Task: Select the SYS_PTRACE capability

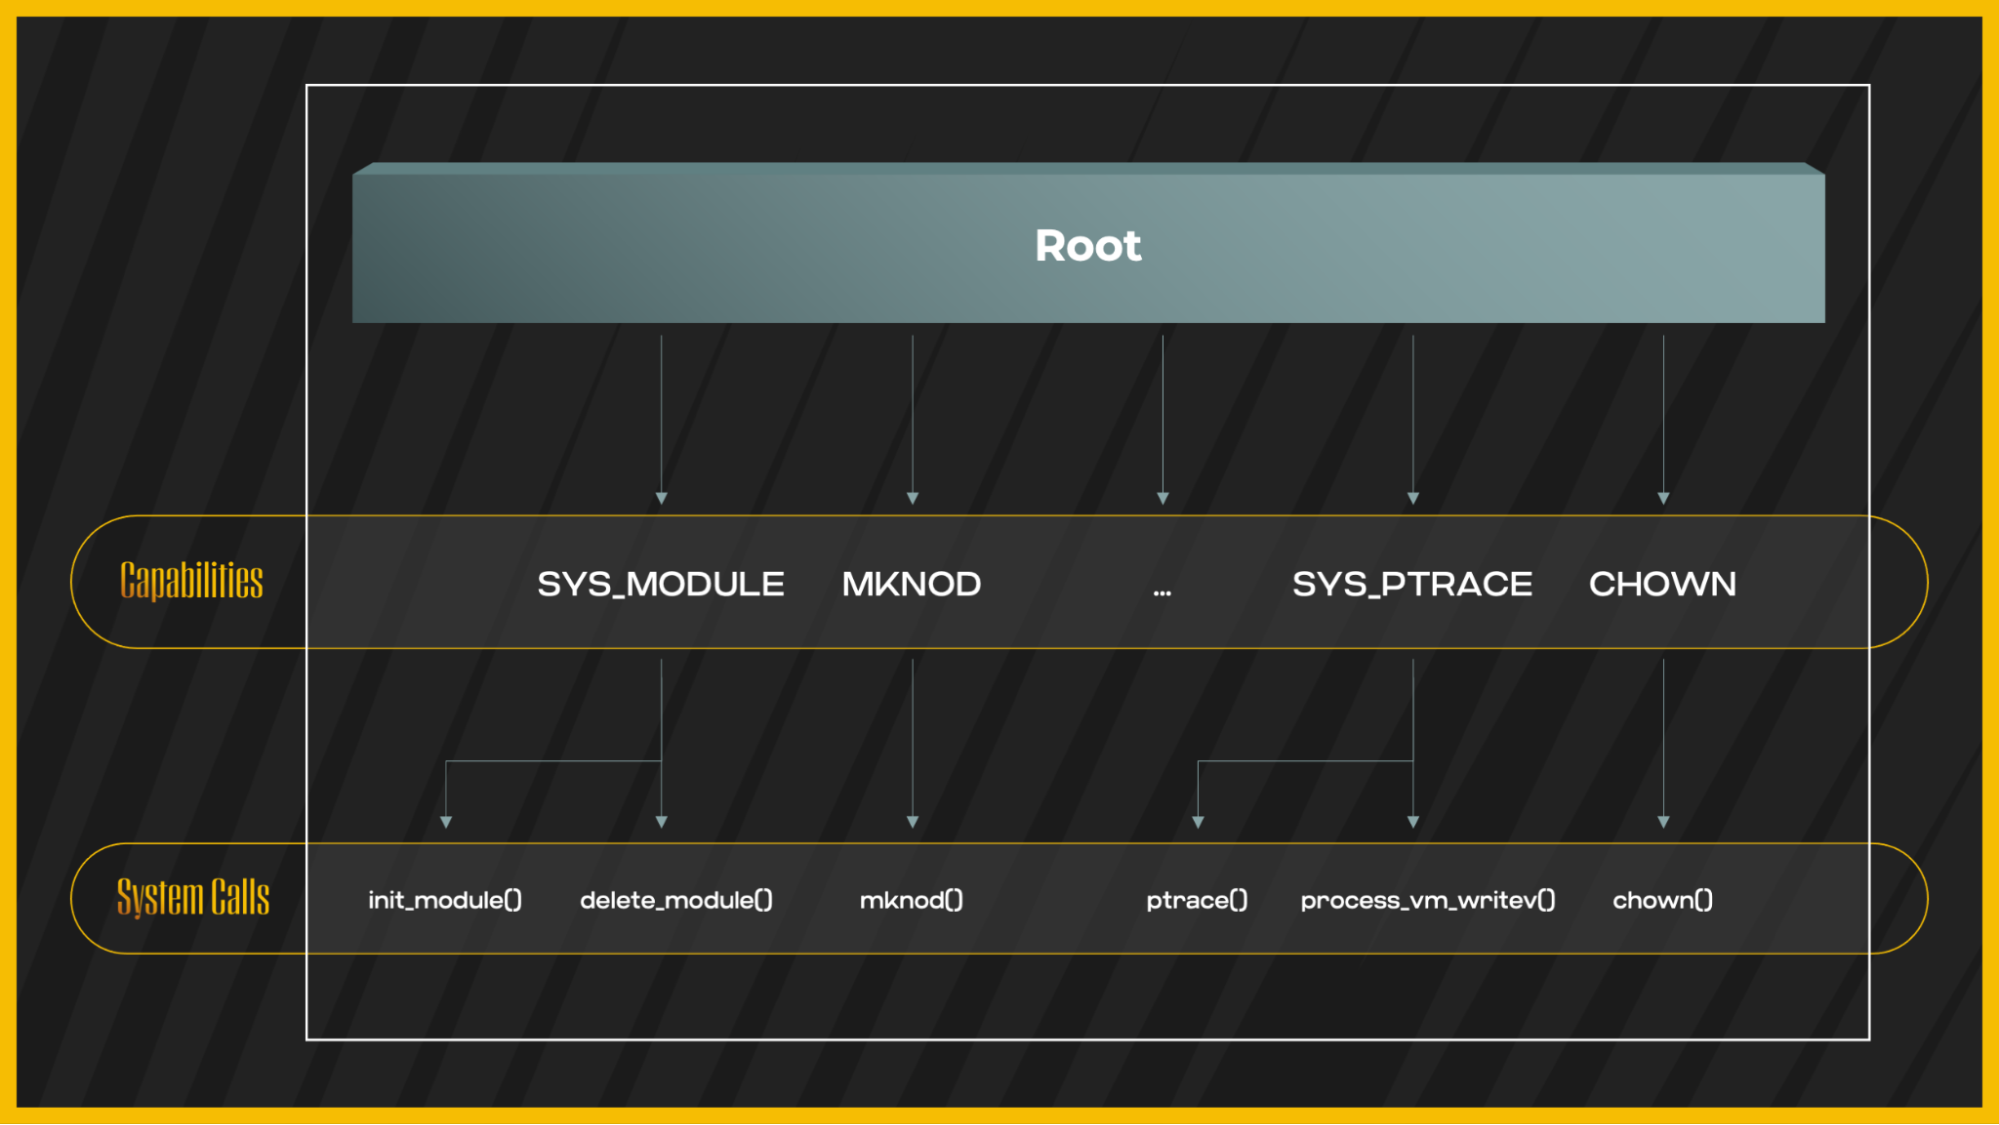Action: 1413,583
